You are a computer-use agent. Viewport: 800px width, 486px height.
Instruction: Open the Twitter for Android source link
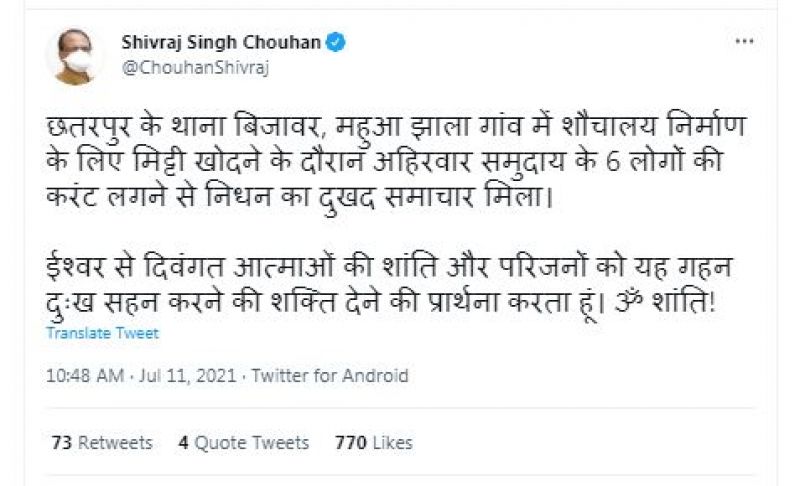click(330, 376)
